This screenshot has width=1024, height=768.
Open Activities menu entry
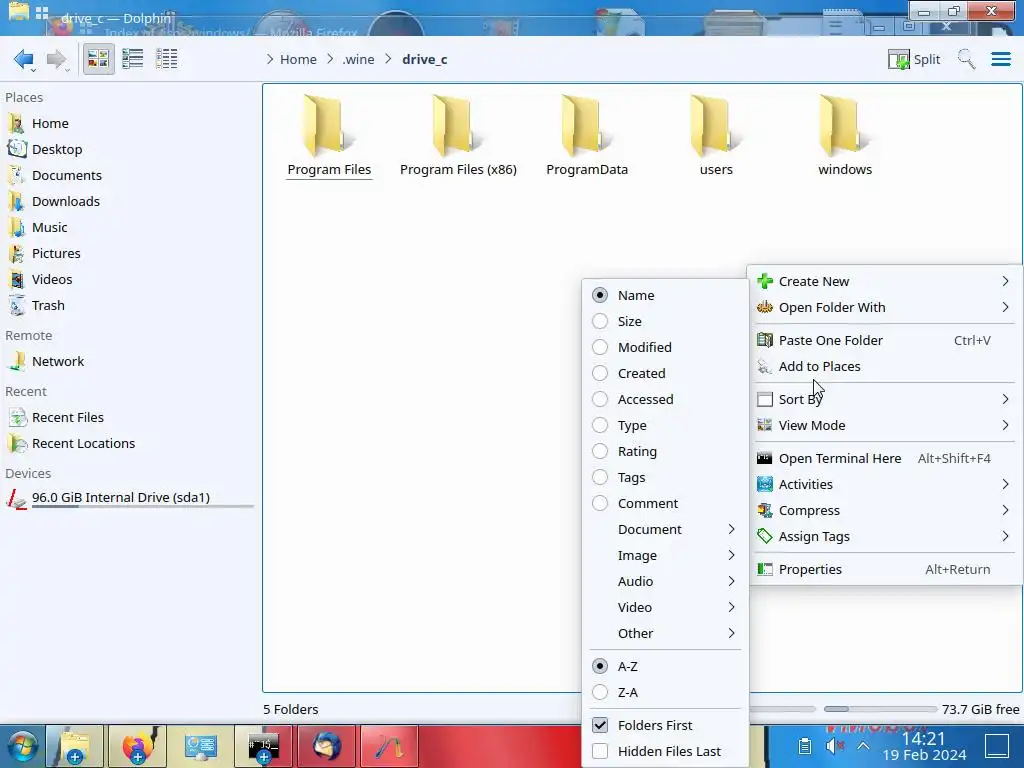click(884, 485)
